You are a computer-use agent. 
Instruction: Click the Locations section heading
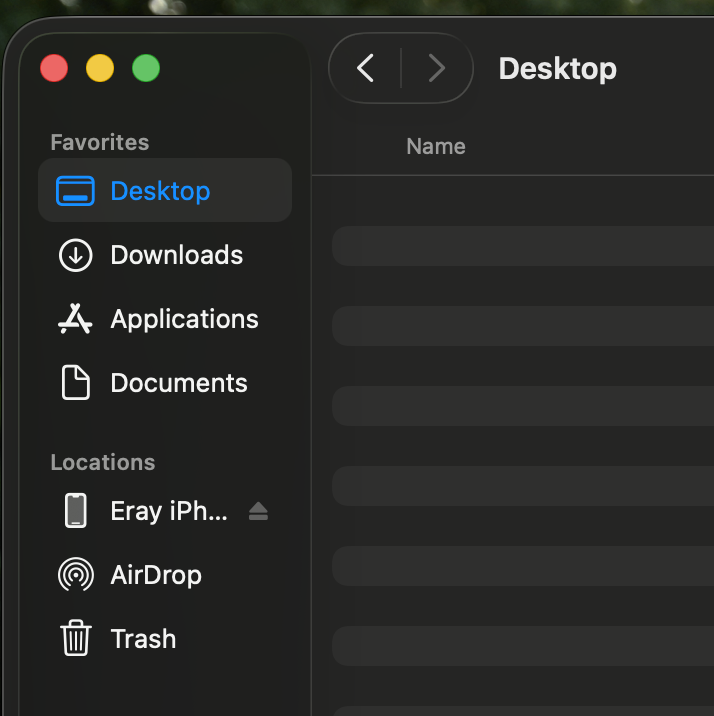pos(103,462)
